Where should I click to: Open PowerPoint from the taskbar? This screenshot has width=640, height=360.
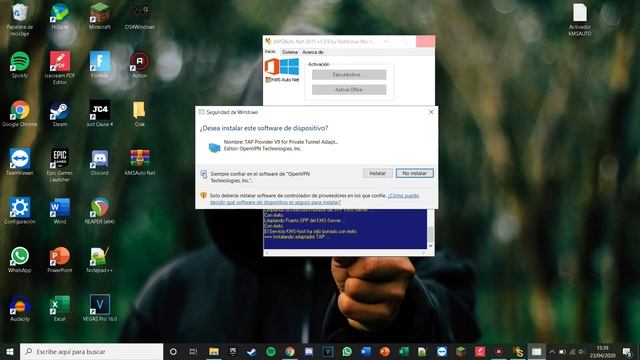[x=384, y=351]
